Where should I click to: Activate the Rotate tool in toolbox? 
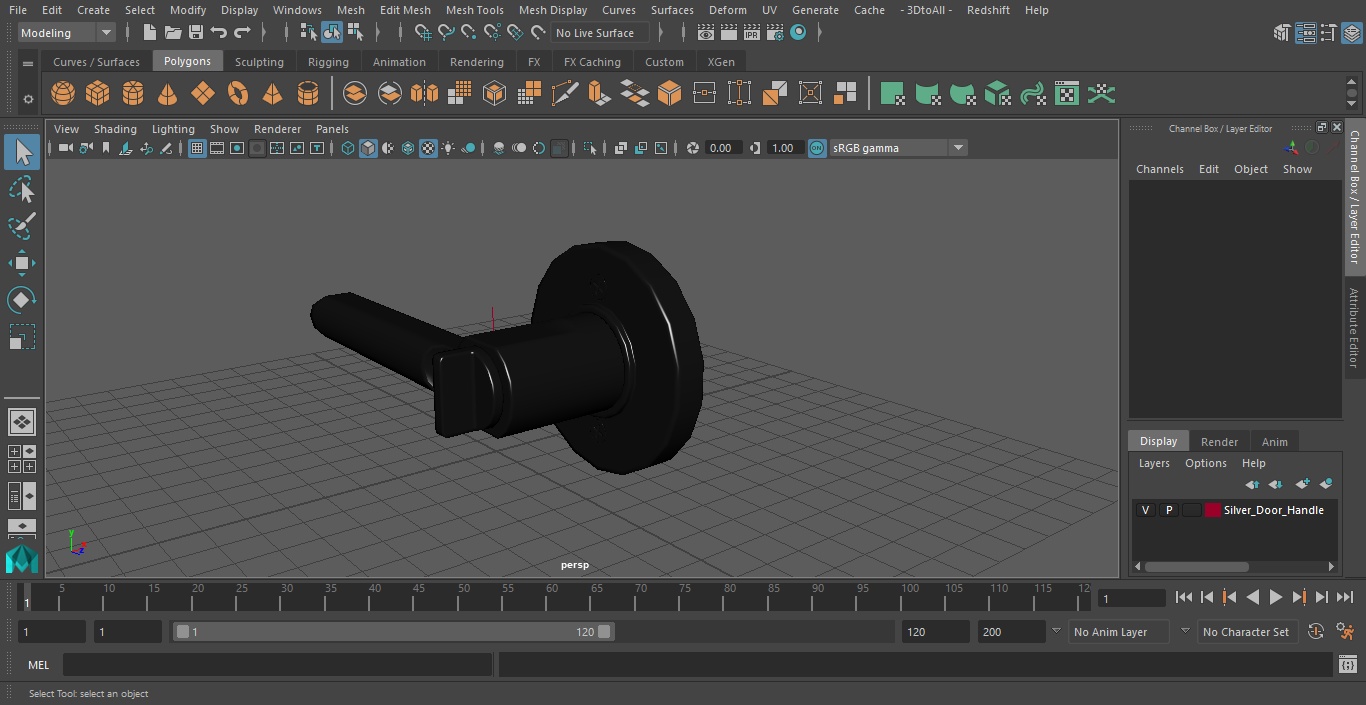pyautogui.click(x=22, y=300)
